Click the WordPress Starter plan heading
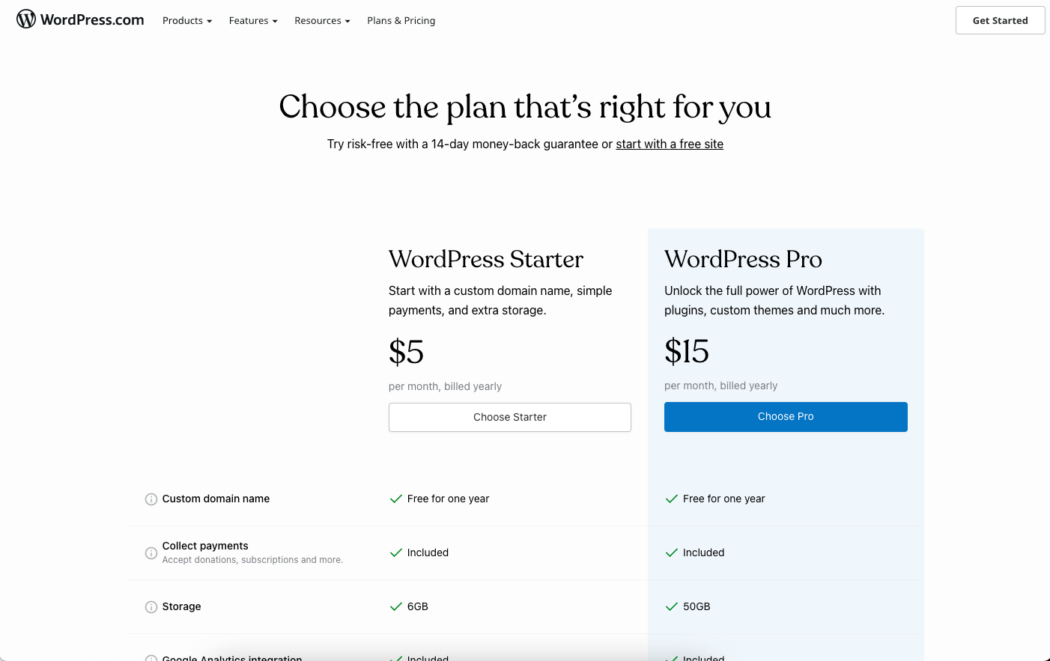The width and height of the screenshot is (1050, 661). click(x=485, y=259)
